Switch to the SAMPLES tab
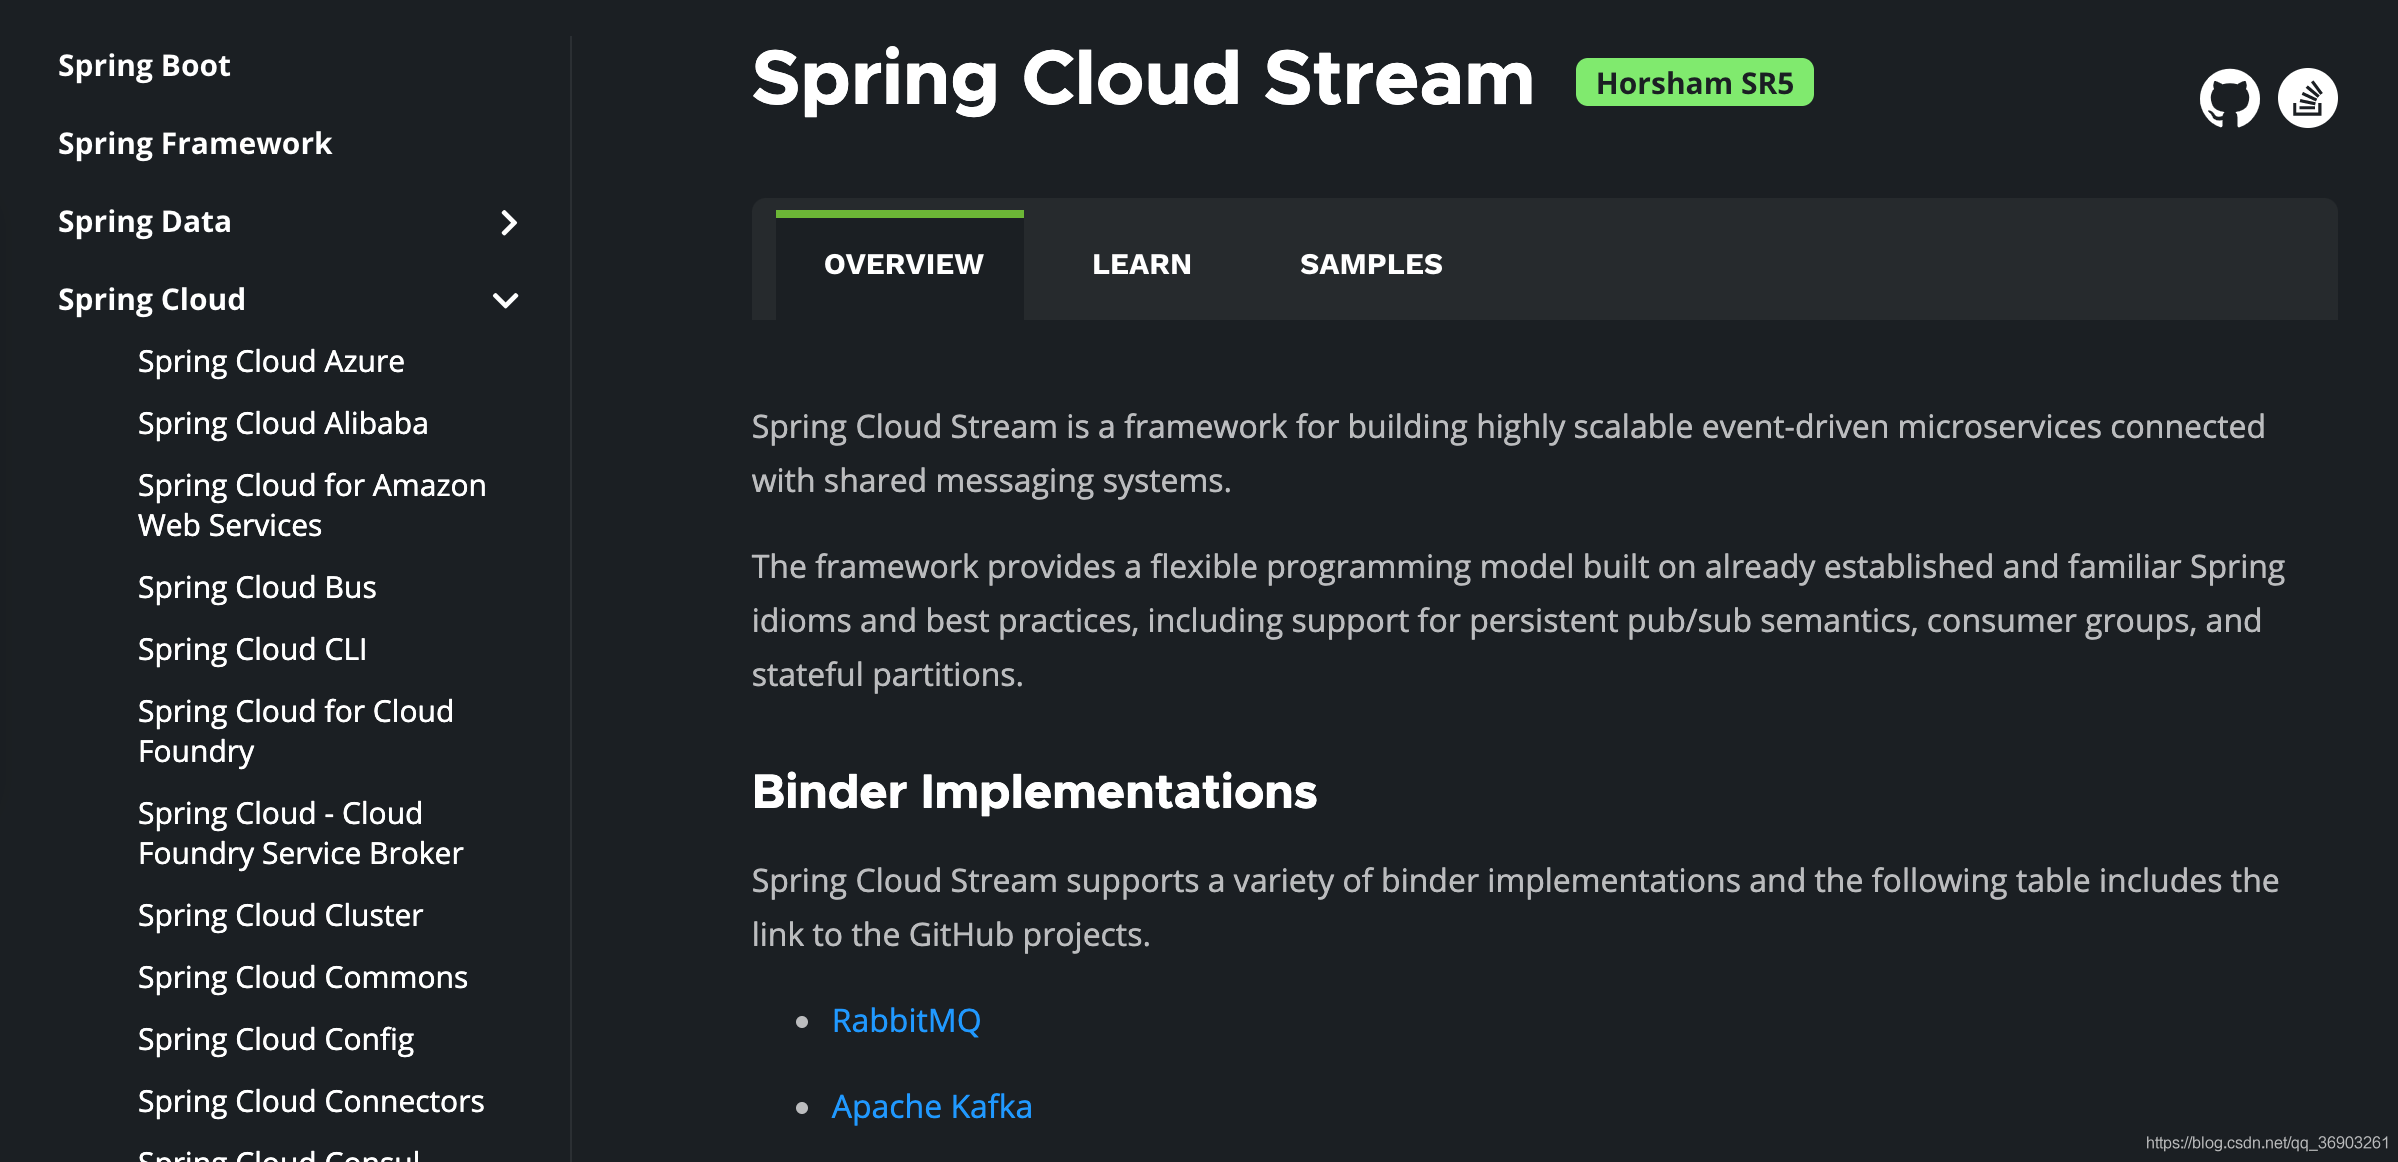Image resolution: width=2398 pixels, height=1162 pixels. coord(1370,264)
